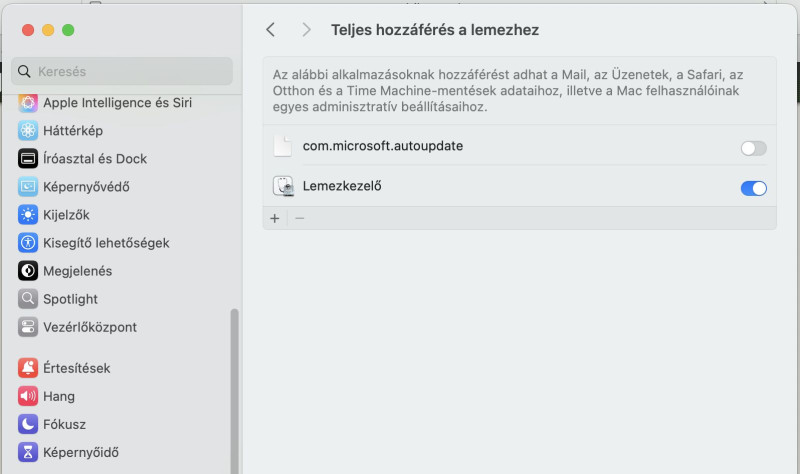Enable com.microsoft.autoupdate disk access toggle
Screen dimensions: 800x474
point(754,148)
